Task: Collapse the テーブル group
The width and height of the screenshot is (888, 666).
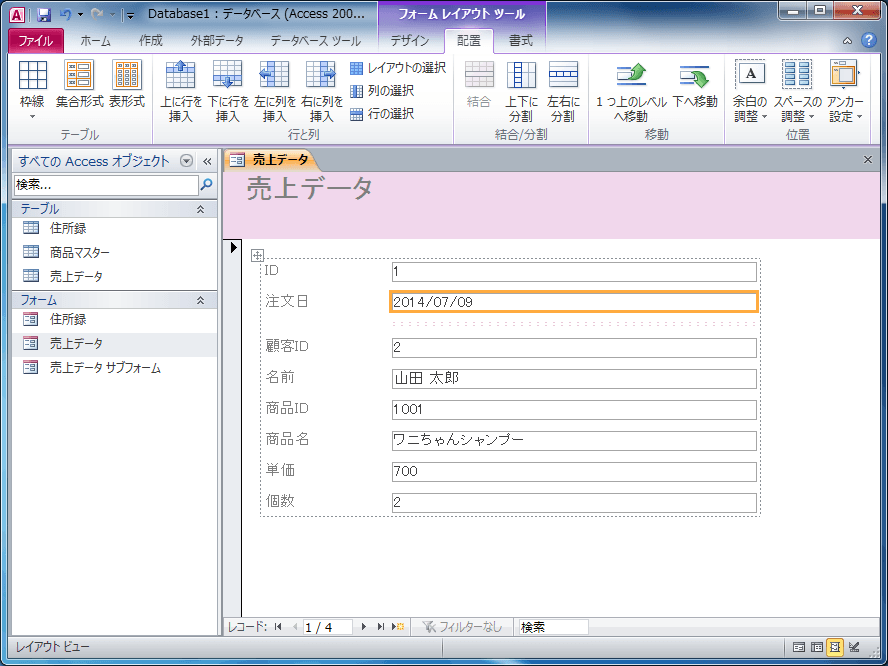Action: tap(200, 209)
